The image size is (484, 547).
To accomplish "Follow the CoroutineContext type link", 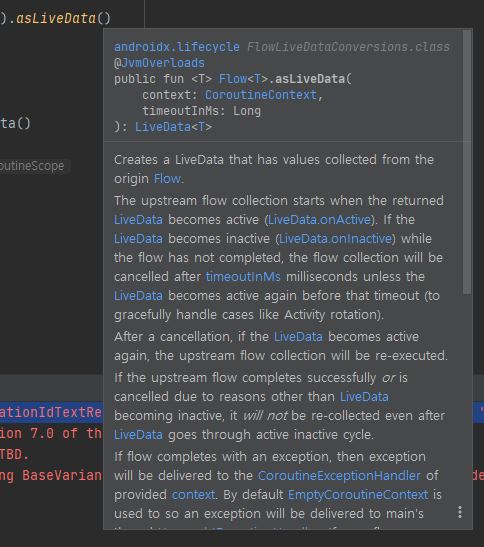I will pos(261,95).
